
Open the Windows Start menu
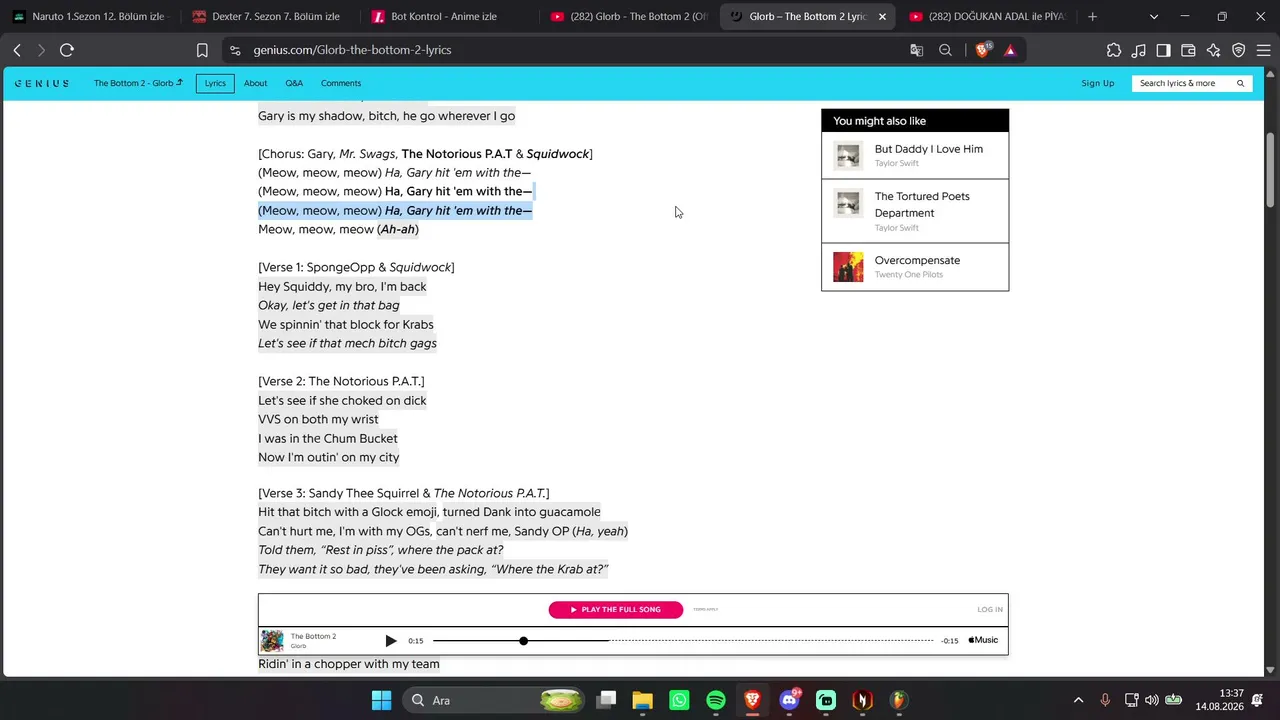click(x=381, y=700)
